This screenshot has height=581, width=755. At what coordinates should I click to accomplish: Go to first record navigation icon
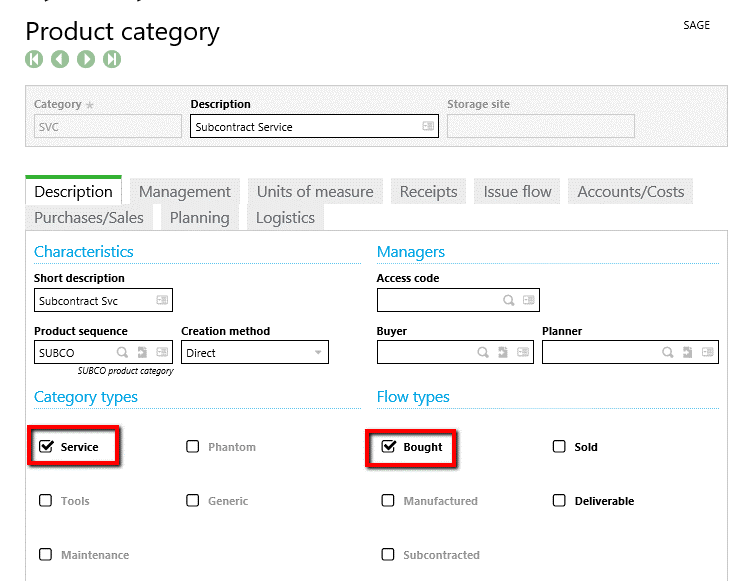pyautogui.click(x=34, y=60)
